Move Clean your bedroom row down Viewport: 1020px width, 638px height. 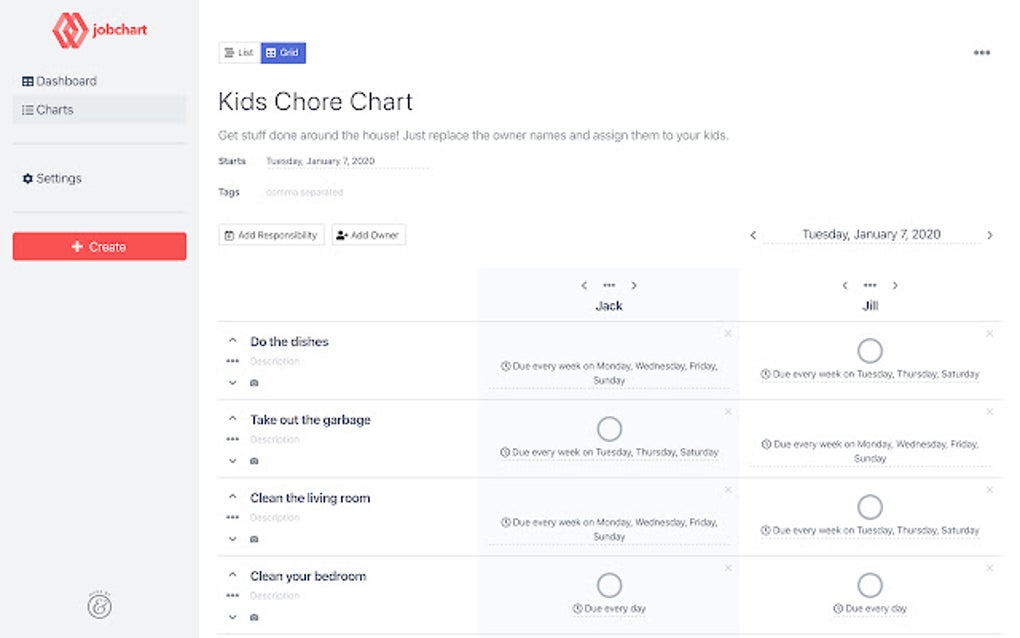pos(232,617)
